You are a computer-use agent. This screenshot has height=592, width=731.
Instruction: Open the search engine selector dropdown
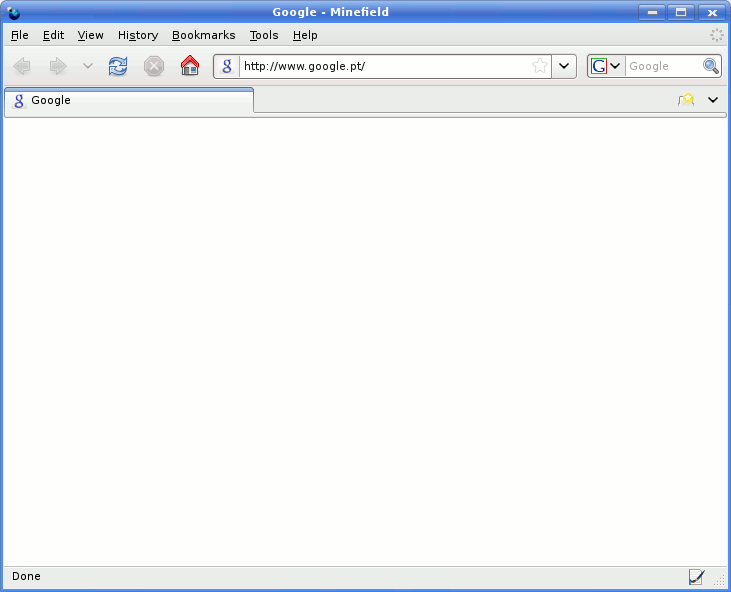pyautogui.click(x=606, y=66)
